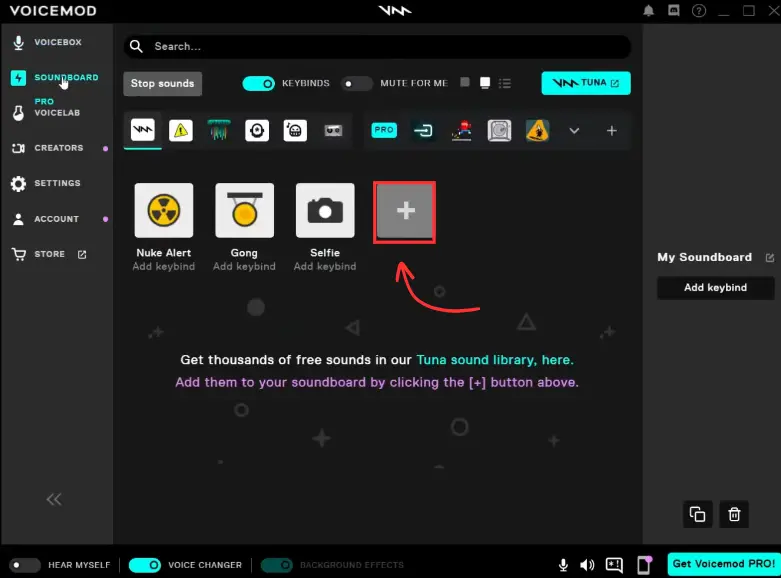Click the Search sounds field
This screenshot has width=781, height=578.
377,46
